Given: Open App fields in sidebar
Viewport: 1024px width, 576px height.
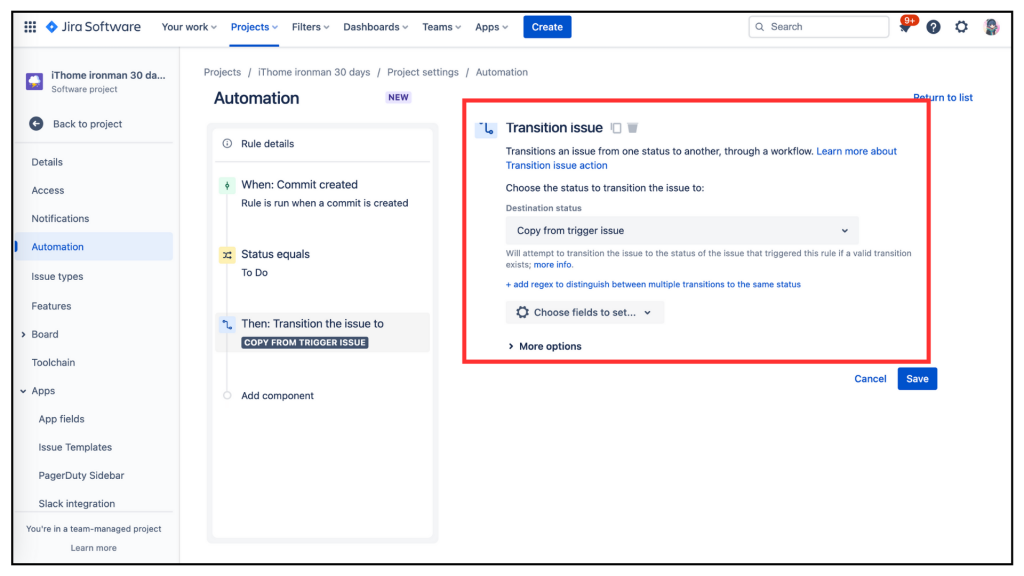Looking at the screenshot, I should 61,419.
